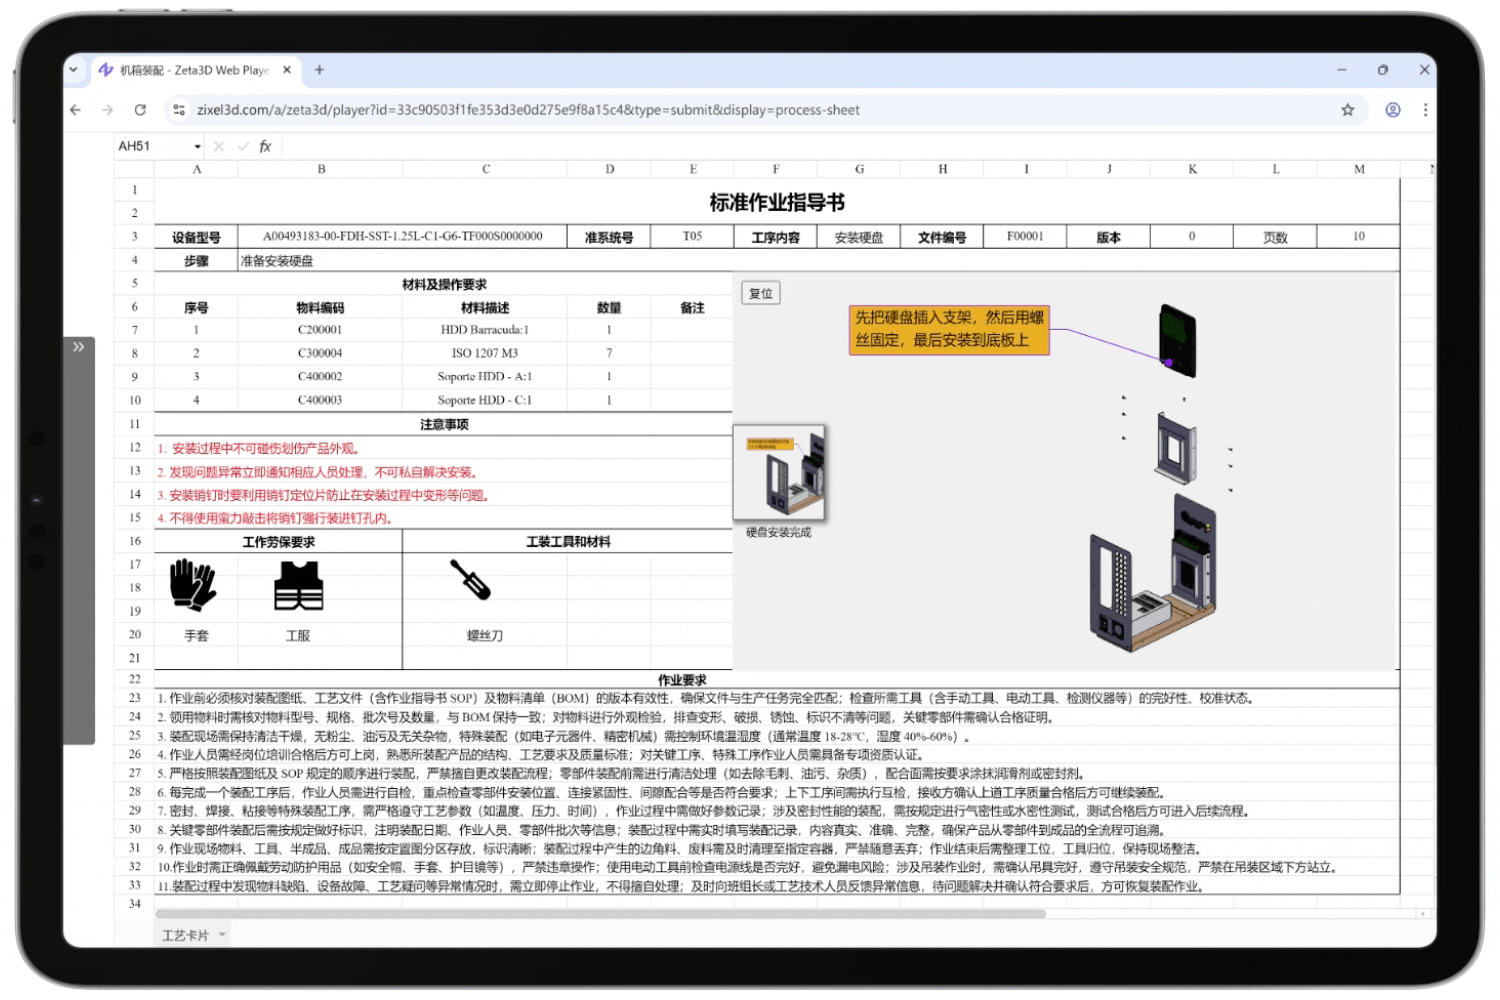Go back using the browser back arrow
The height and width of the screenshot is (1000, 1500).
(76, 110)
